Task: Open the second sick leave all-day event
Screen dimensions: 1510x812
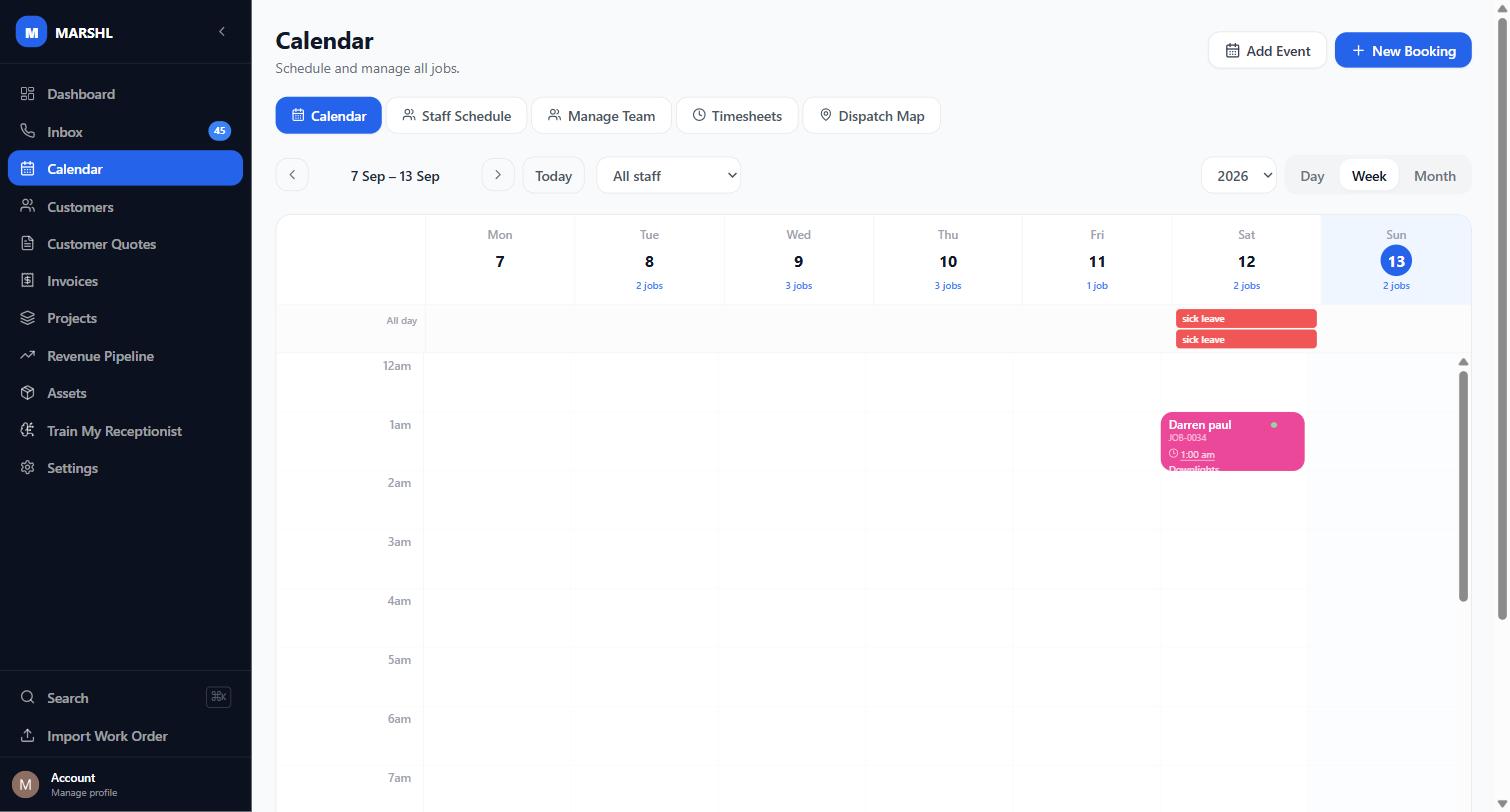Action: pyautogui.click(x=1246, y=339)
